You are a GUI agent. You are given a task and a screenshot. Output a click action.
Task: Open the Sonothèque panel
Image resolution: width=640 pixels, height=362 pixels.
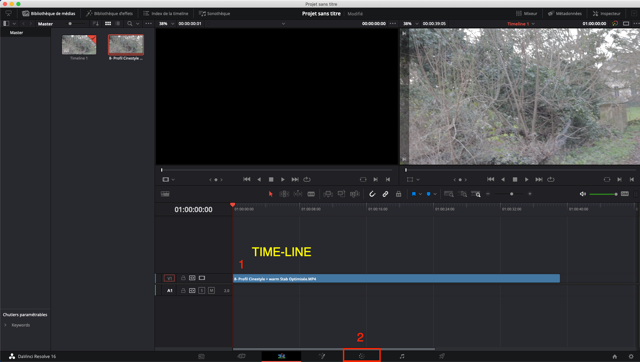point(215,13)
